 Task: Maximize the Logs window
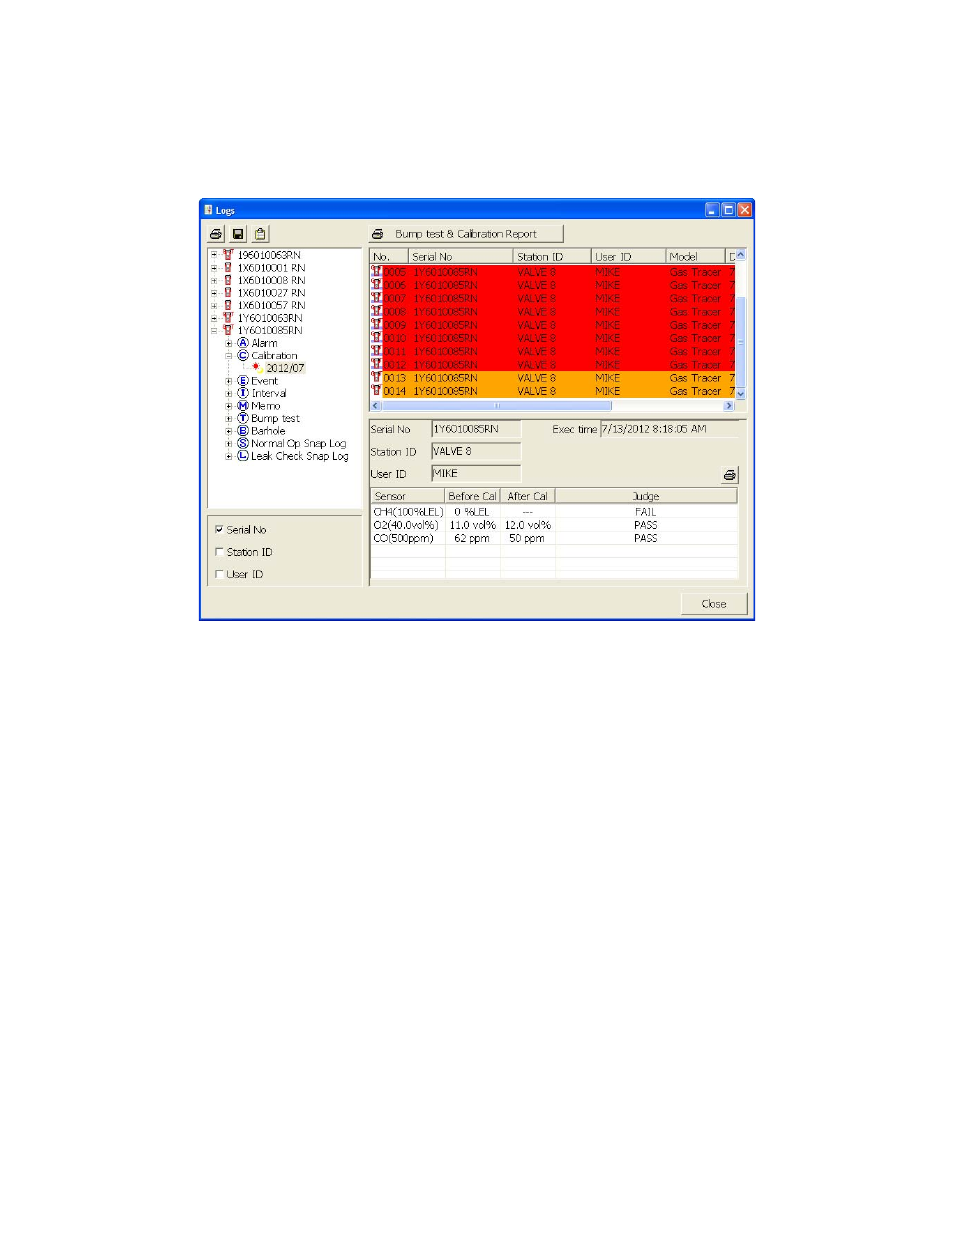(728, 210)
